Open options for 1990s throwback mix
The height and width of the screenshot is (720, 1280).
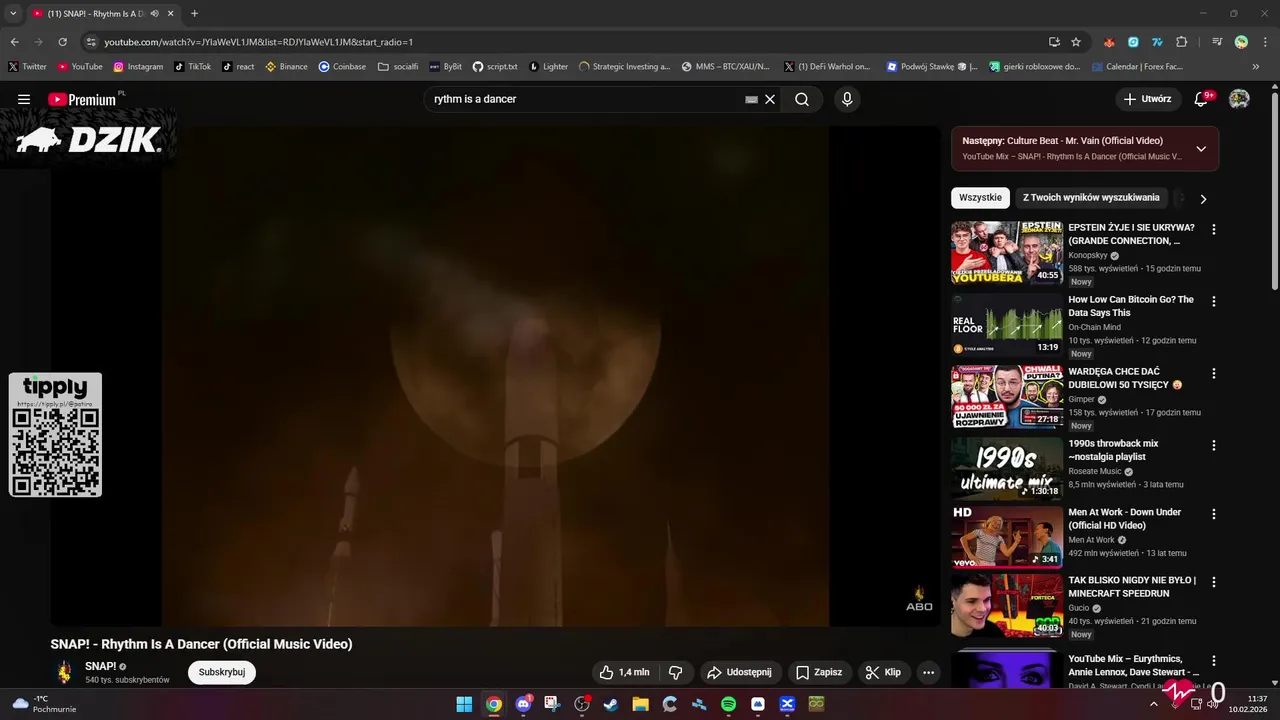(x=1214, y=445)
